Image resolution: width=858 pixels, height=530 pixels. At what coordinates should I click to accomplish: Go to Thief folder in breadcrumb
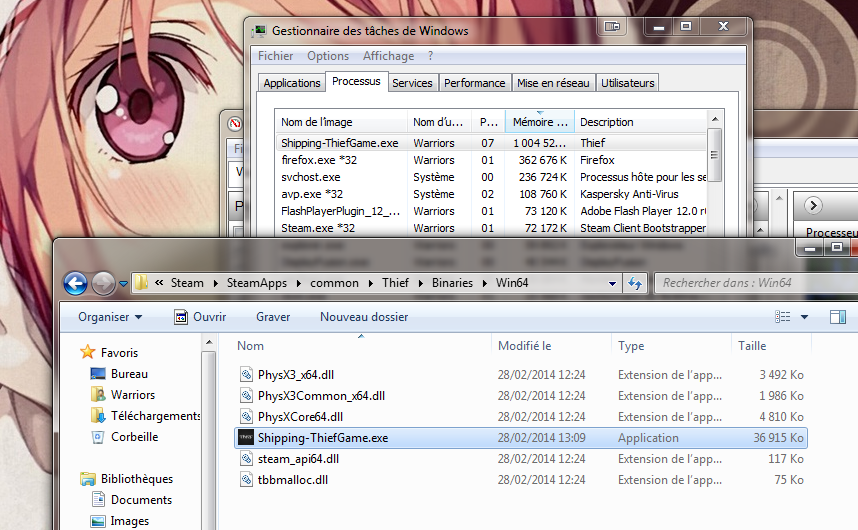click(x=395, y=283)
